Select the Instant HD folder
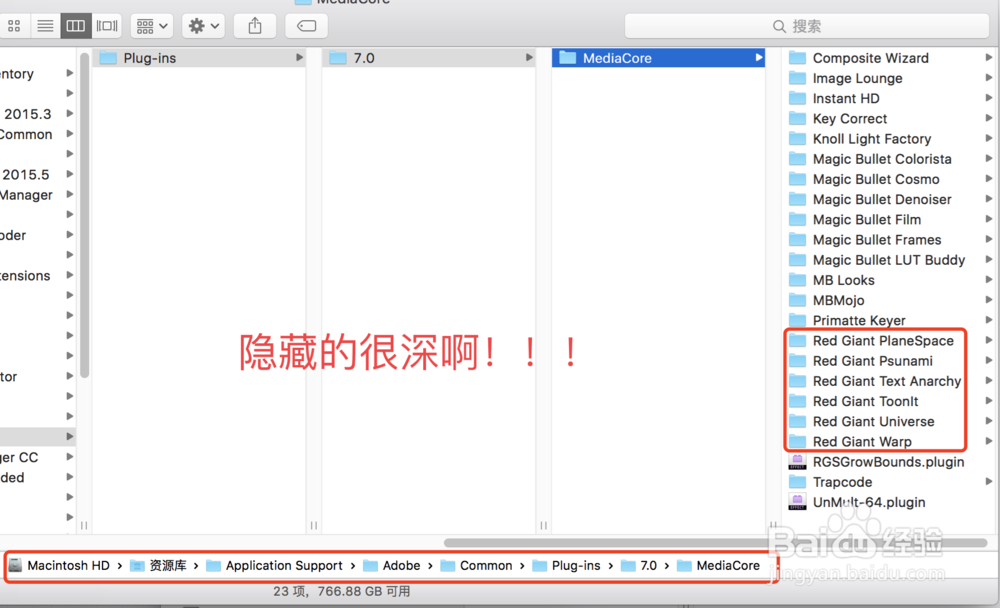The image size is (1000, 608). (890, 98)
